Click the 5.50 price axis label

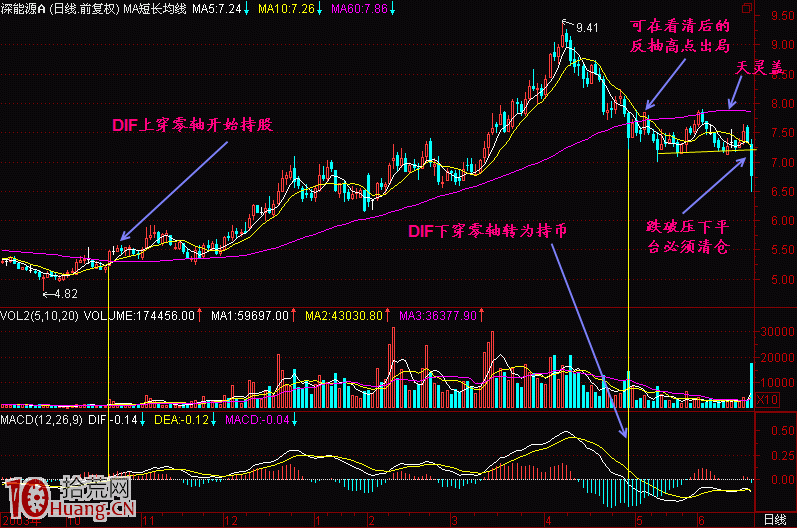point(783,250)
